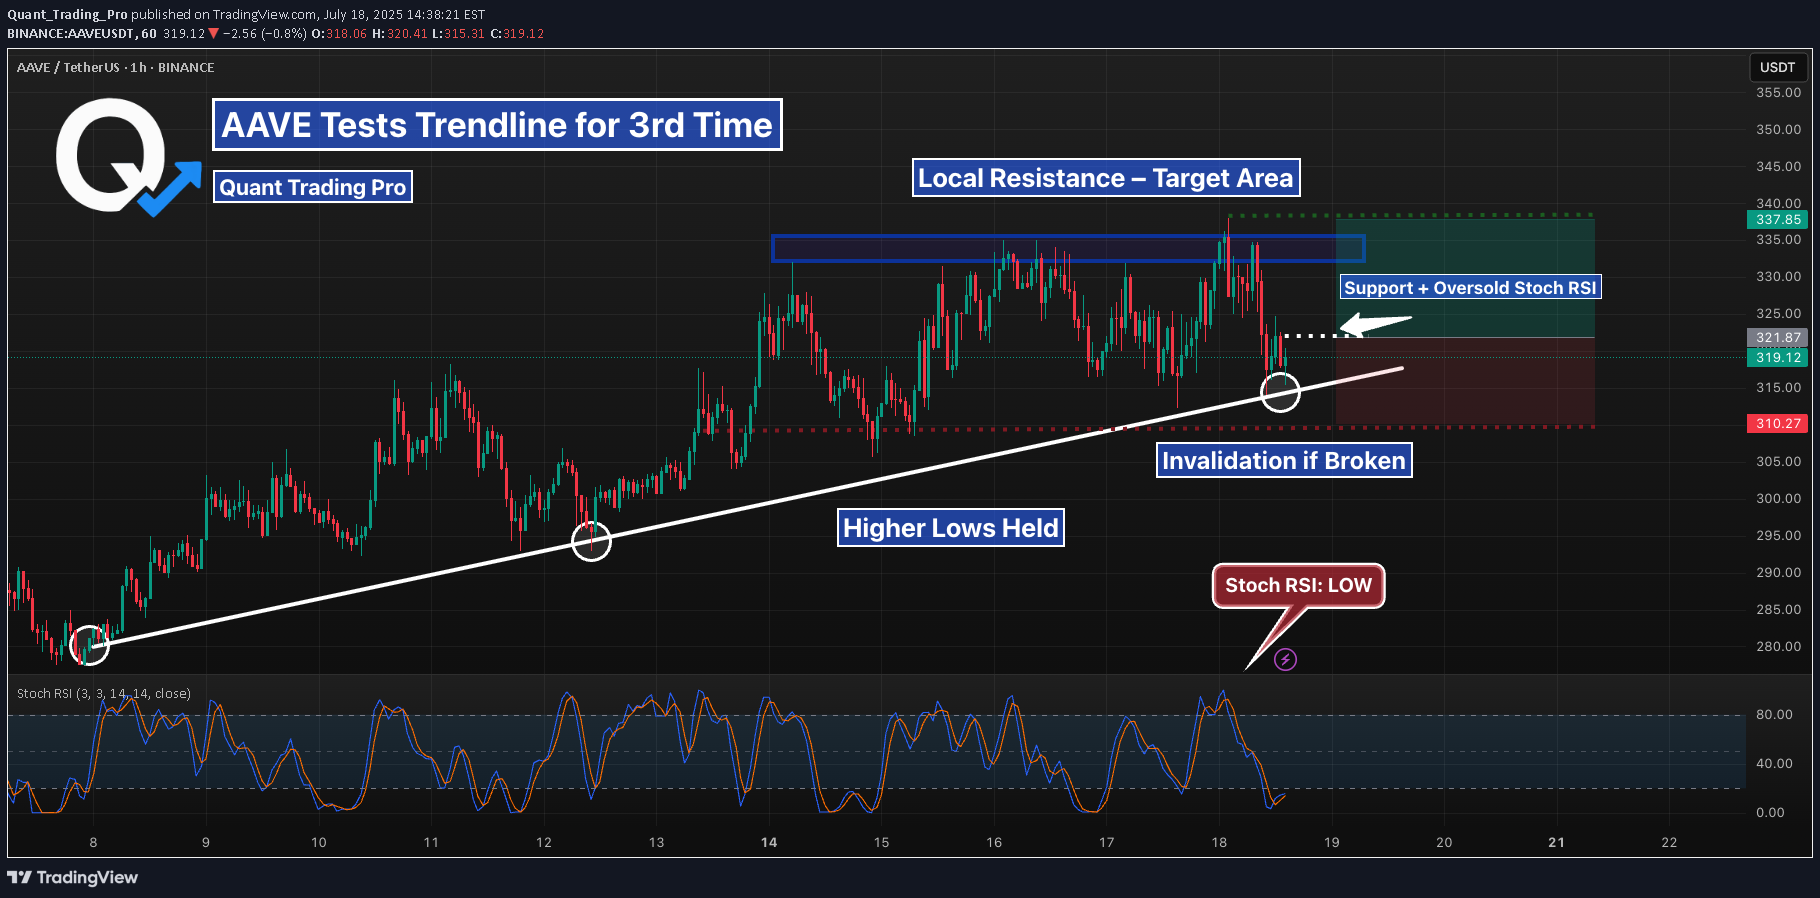Click date 17 on the time axis

(1107, 842)
